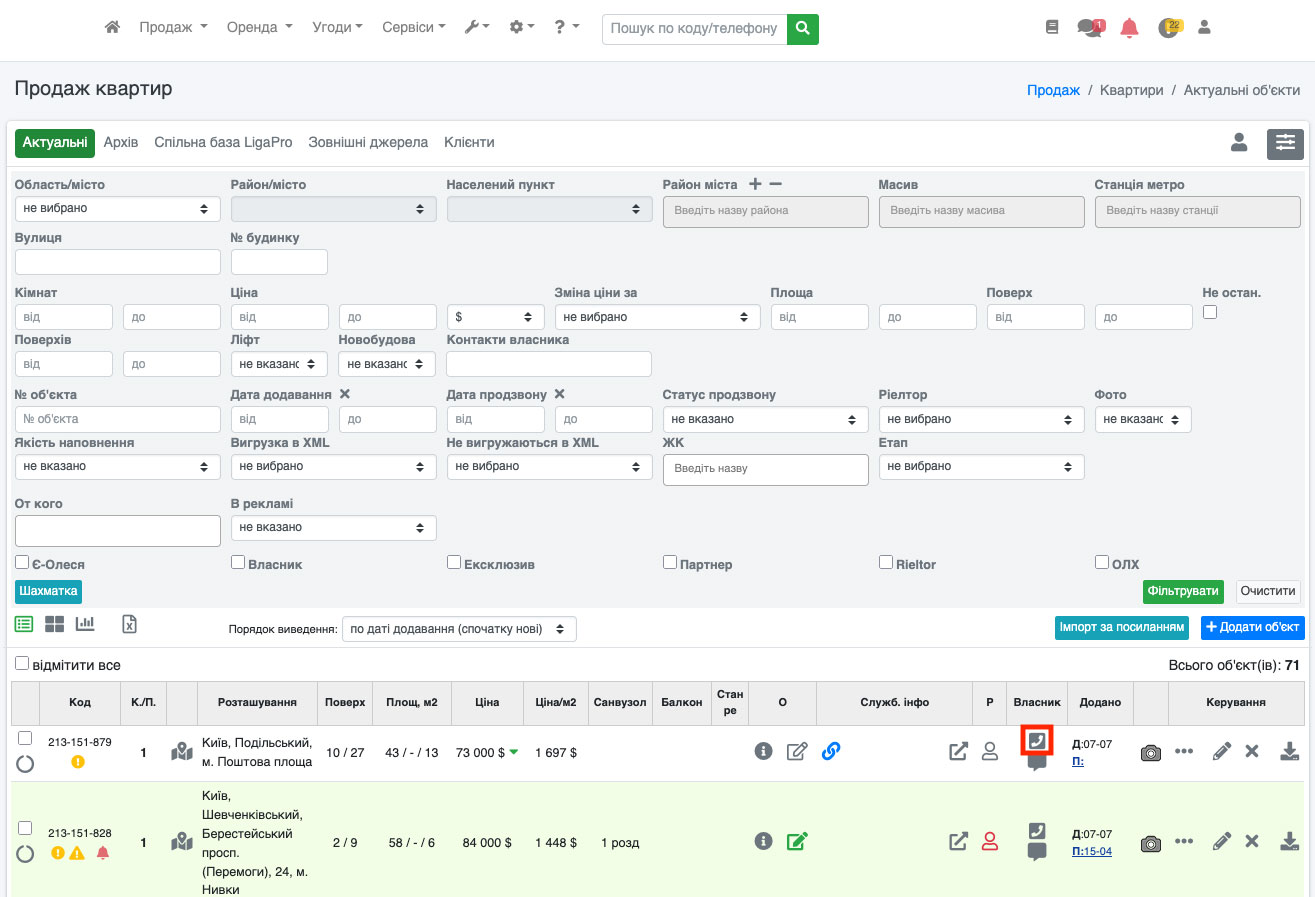The height and width of the screenshot is (897, 1315).
Task: Open the notifications bell icon
Action: tap(1129, 28)
